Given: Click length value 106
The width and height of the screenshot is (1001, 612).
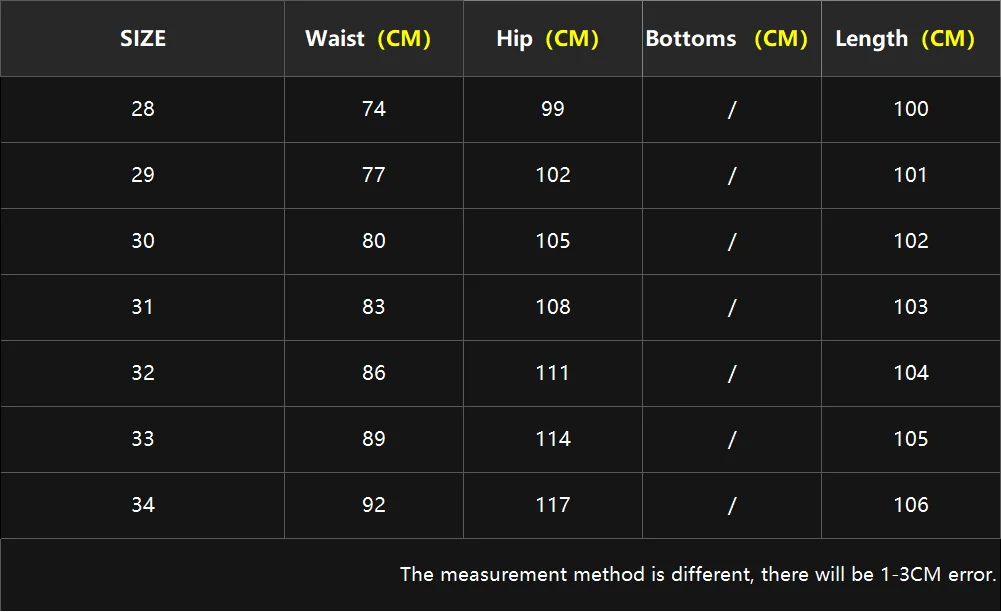Looking at the screenshot, I should [x=911, y=505].
